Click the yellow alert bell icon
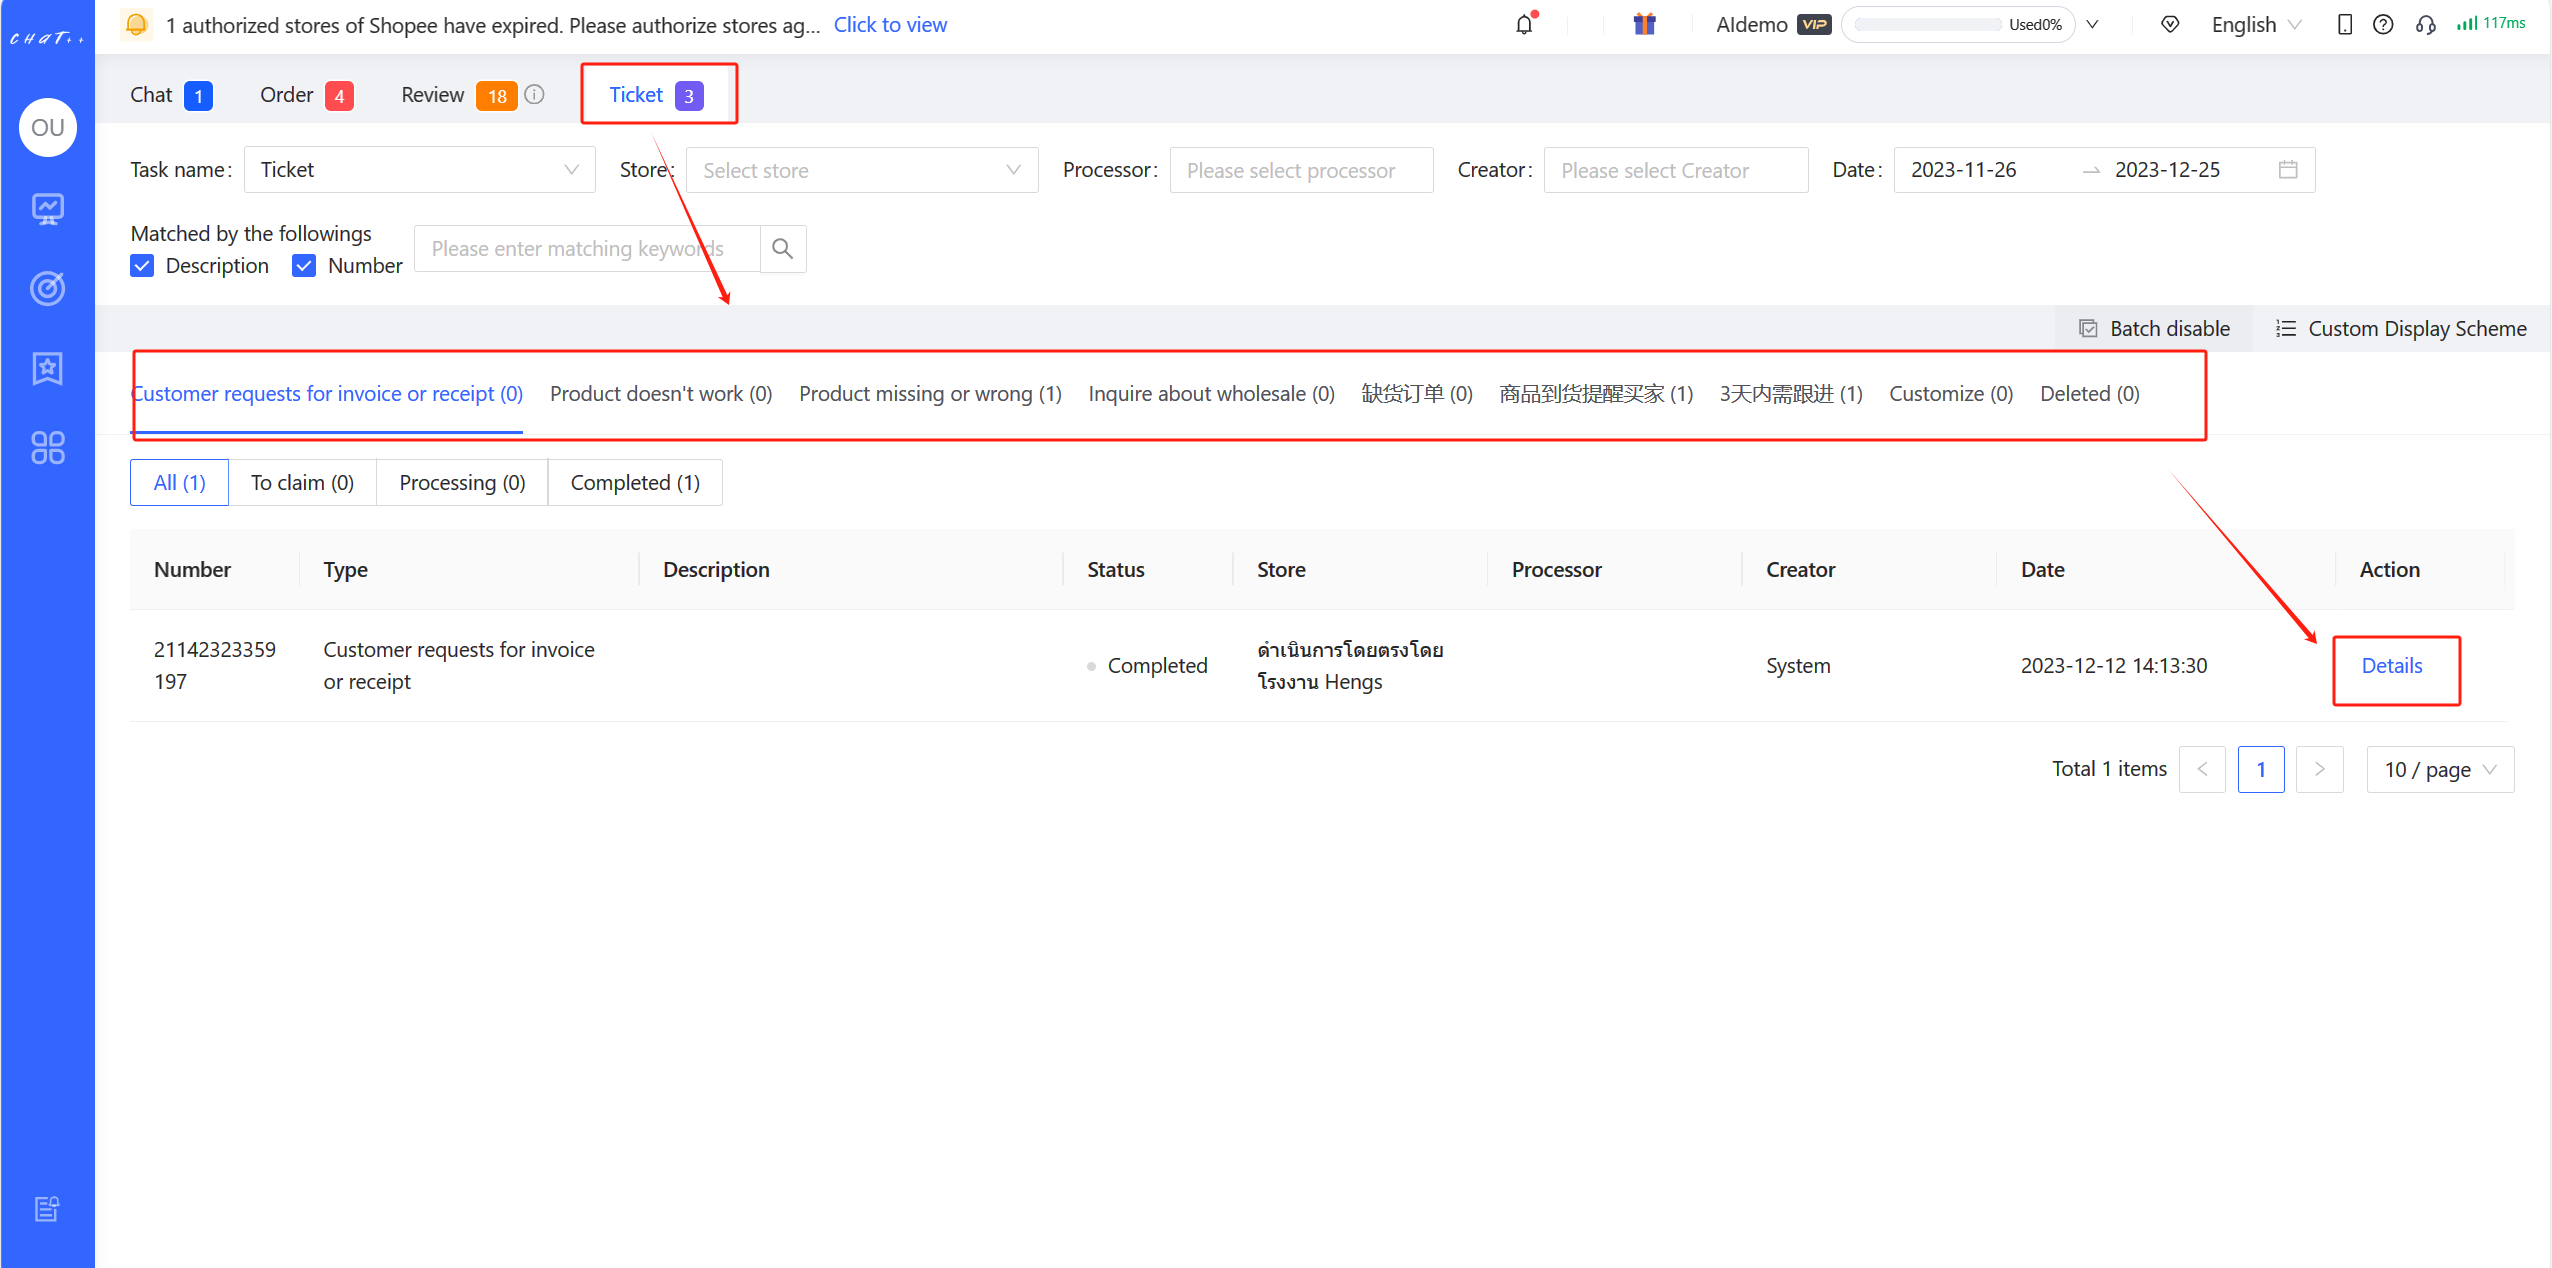2552x1268 pixels. pos(137,24)
